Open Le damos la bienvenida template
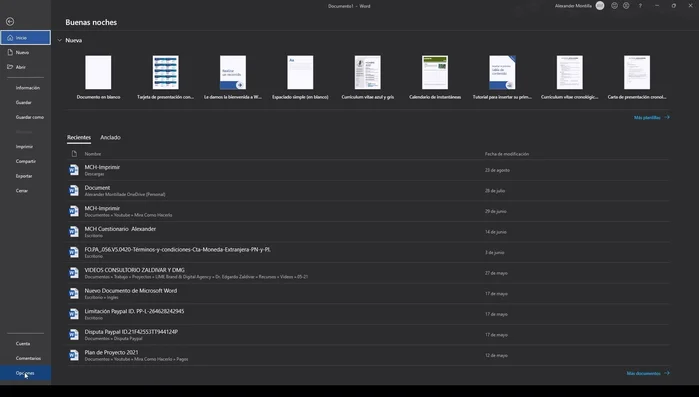The width and height of the screenshot is (699, 397). (x=233, y=77)
